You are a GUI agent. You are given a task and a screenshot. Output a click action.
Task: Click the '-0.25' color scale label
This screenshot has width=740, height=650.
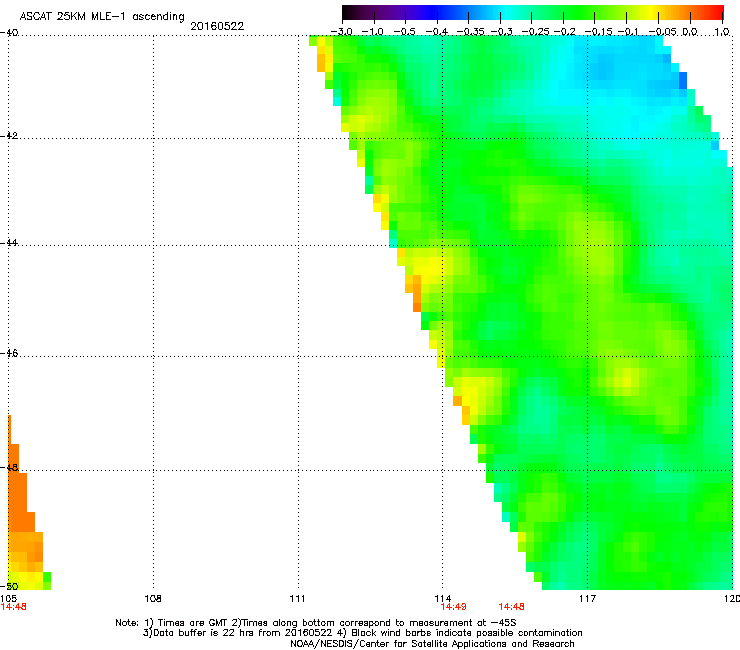[x=535, y=32]
